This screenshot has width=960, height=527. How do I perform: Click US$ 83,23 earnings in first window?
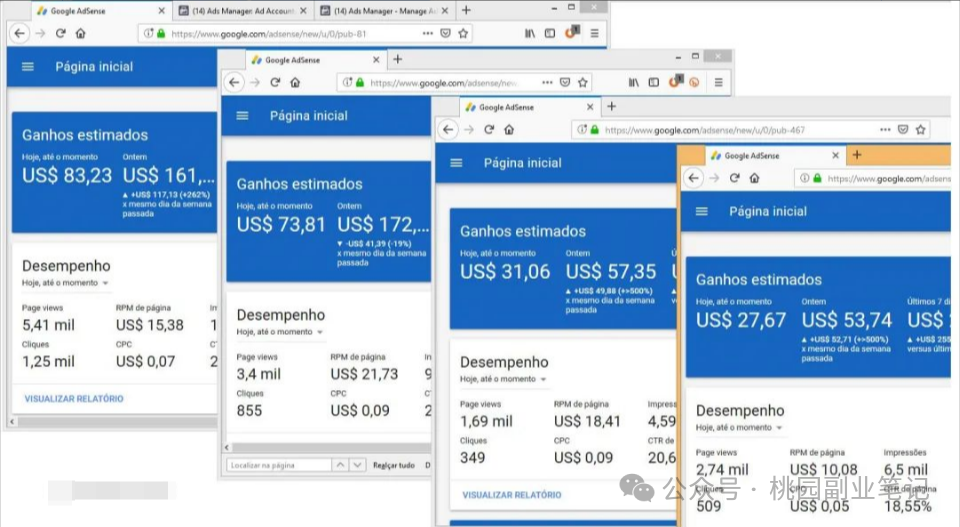67,176
